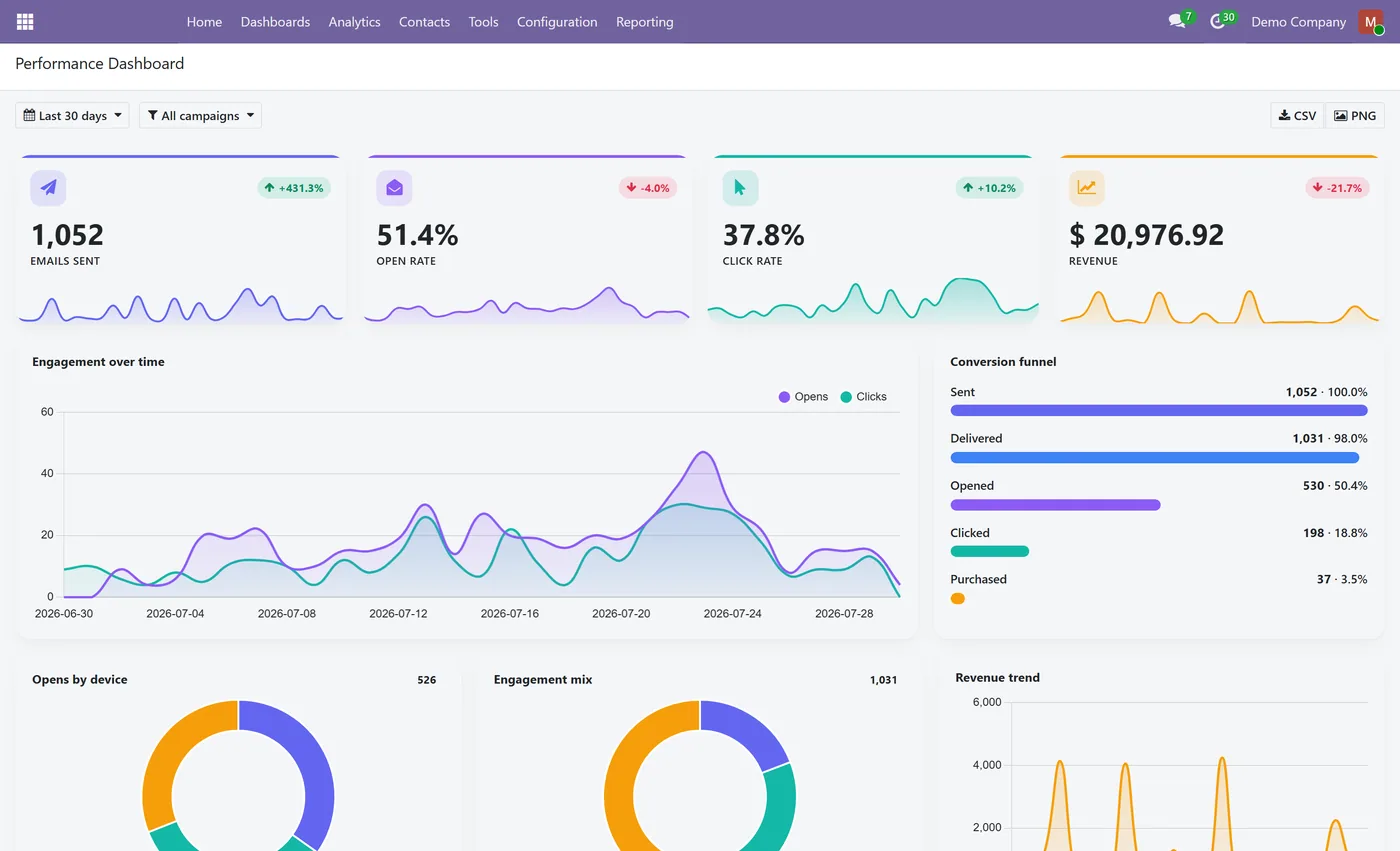Viewport: 1400px width, 851px height.
Task: Click the Purchased funnel progress bar
Action: (x=957, y=598)
